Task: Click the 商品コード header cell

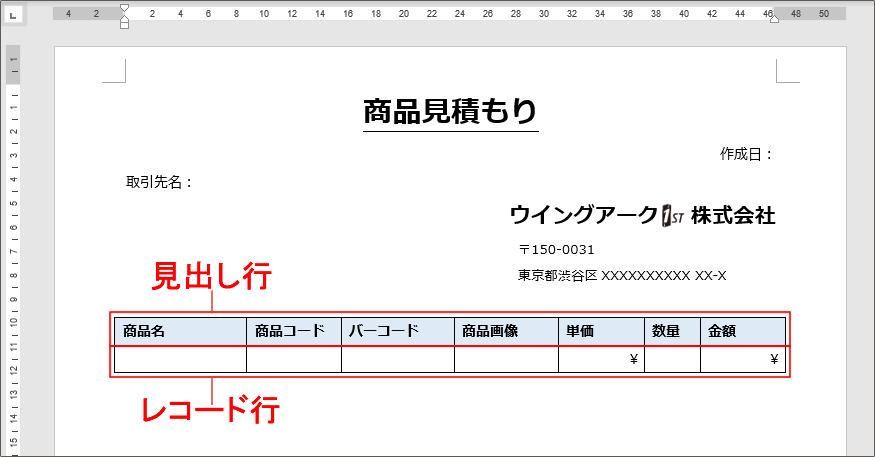Action: (294, 331)
